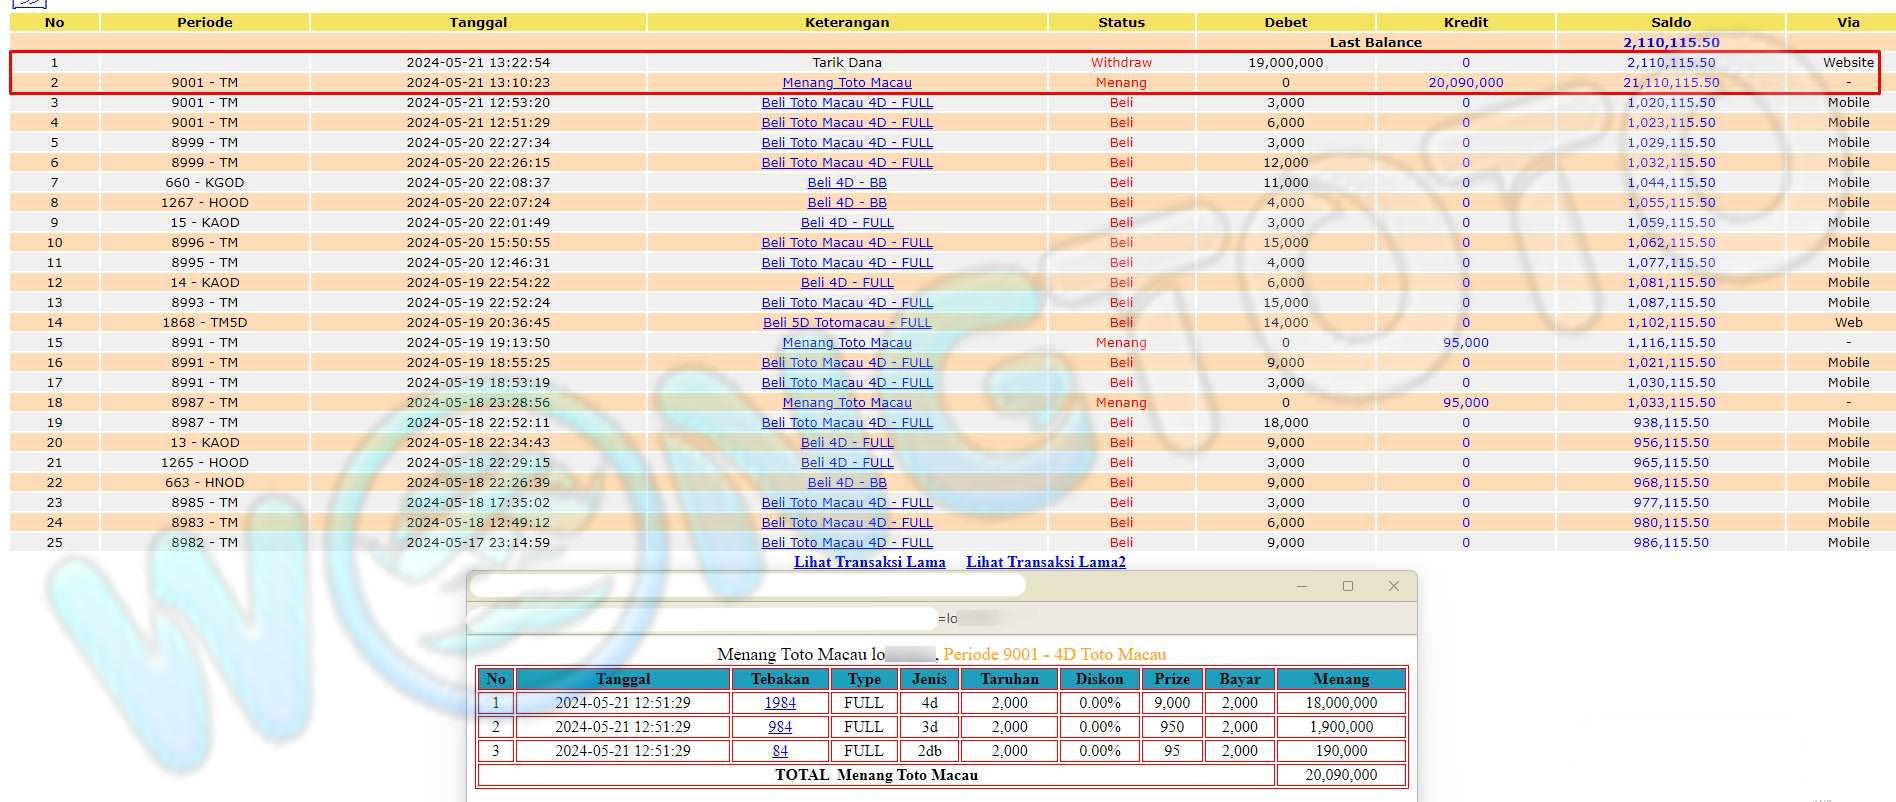Minimize the winnings detail popup window
Image resolution: width=1896 pixels, height=802 pixels.
pos(1301,586)
